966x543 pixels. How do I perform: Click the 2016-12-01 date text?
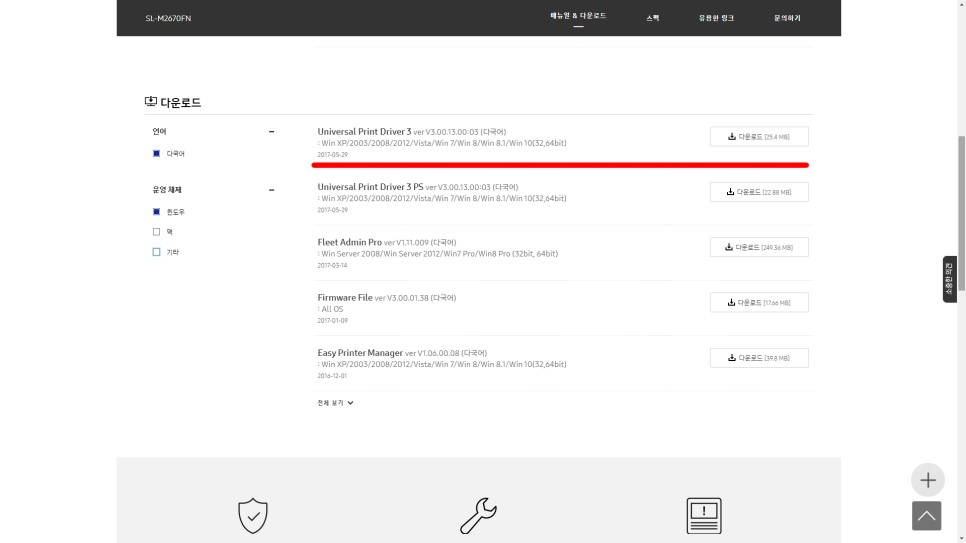tap(332, 376)
